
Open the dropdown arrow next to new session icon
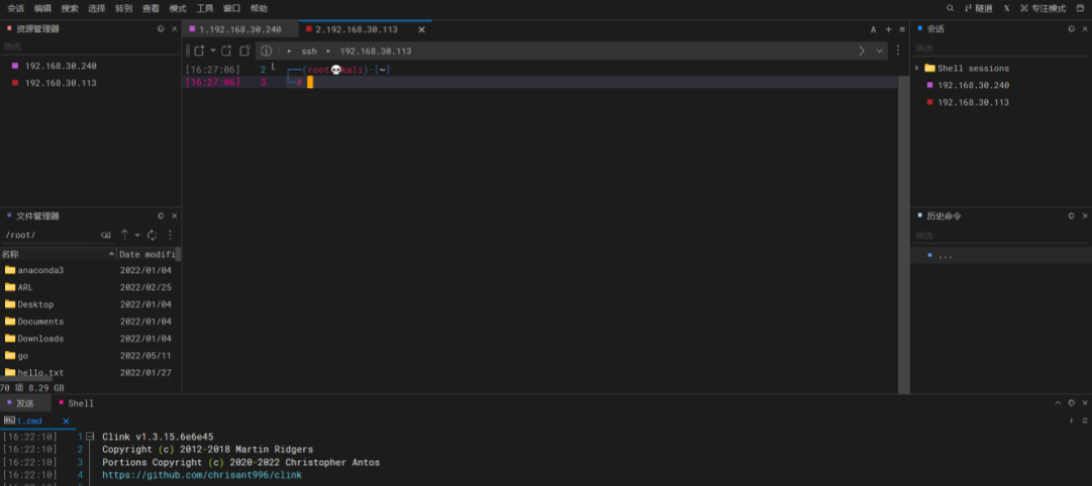[213, 51]
